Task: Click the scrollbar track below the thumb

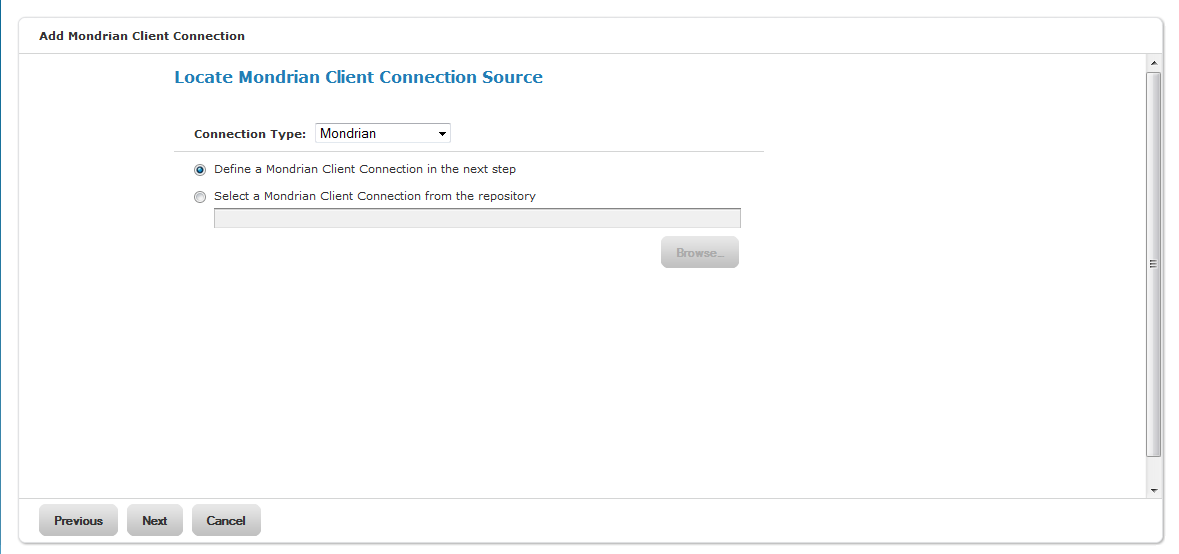Action: (x=1154, y=470)
